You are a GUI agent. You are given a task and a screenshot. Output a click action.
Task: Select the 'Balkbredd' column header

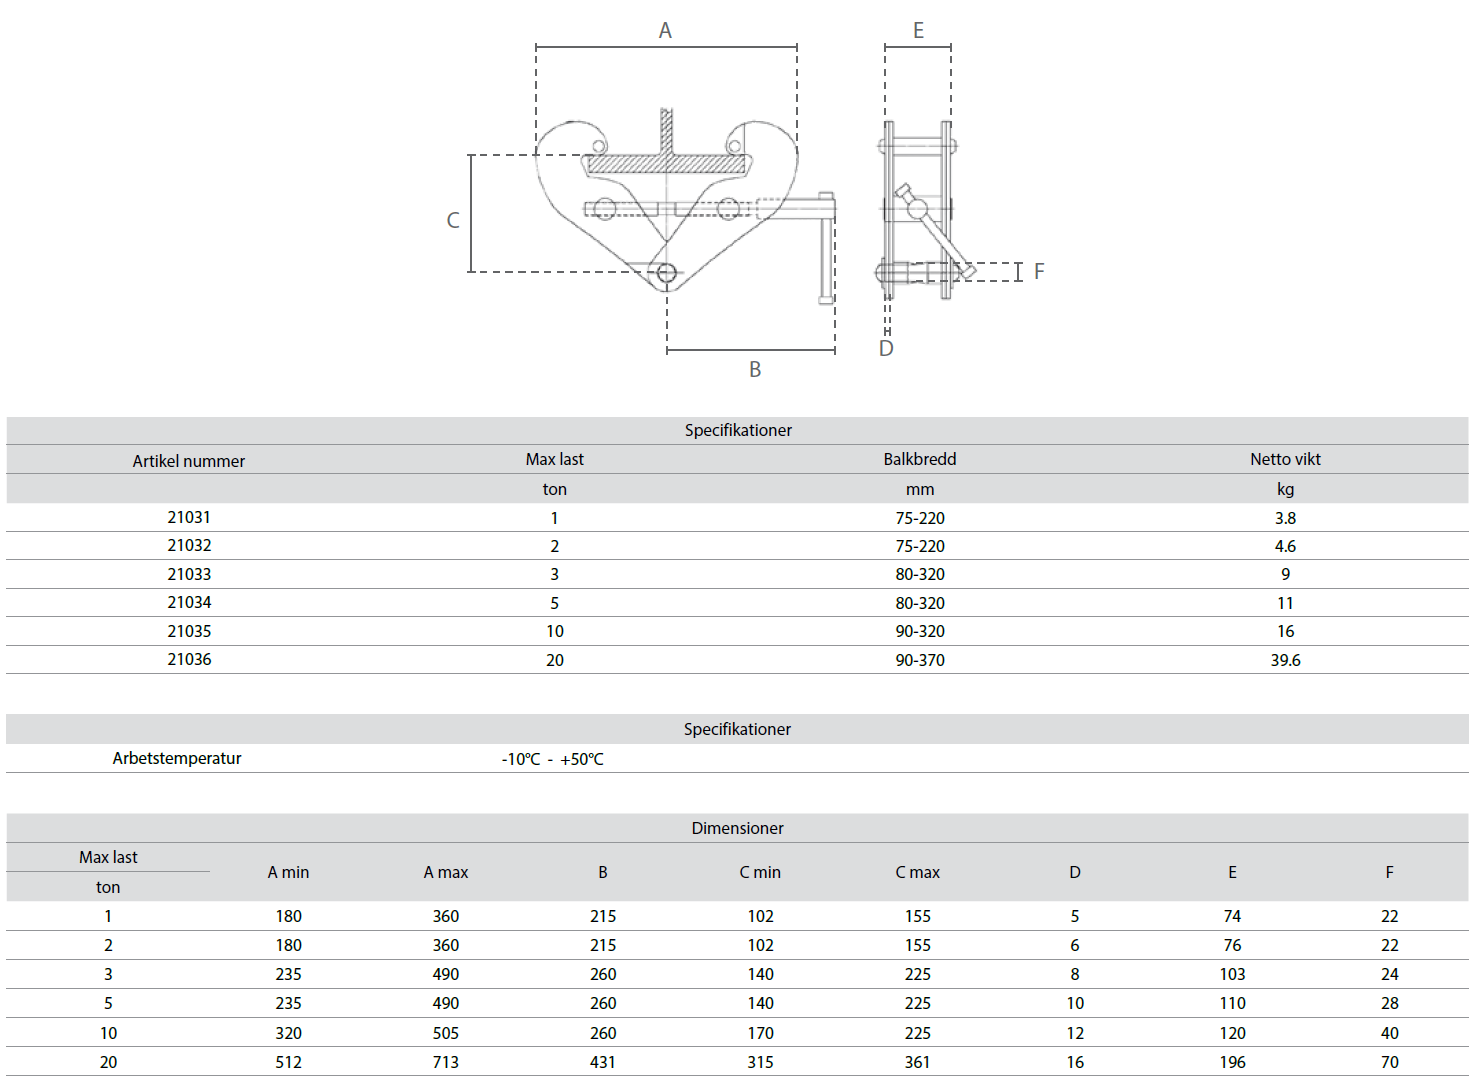[920, 459]
